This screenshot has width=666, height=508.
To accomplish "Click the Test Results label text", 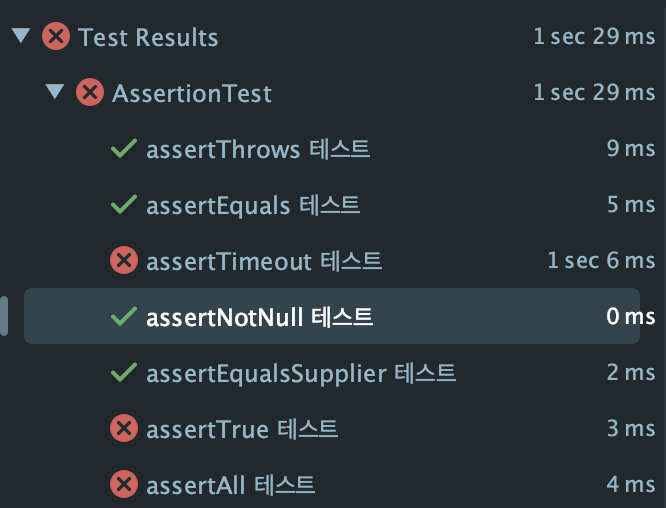I will point(148,37).
